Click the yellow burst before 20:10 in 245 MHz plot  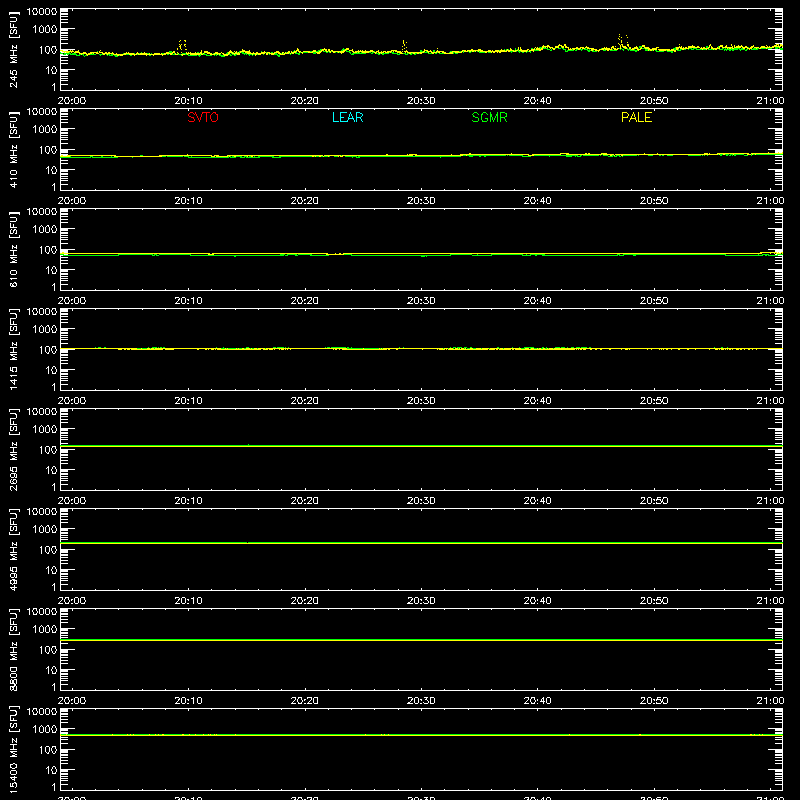[182, 45]
